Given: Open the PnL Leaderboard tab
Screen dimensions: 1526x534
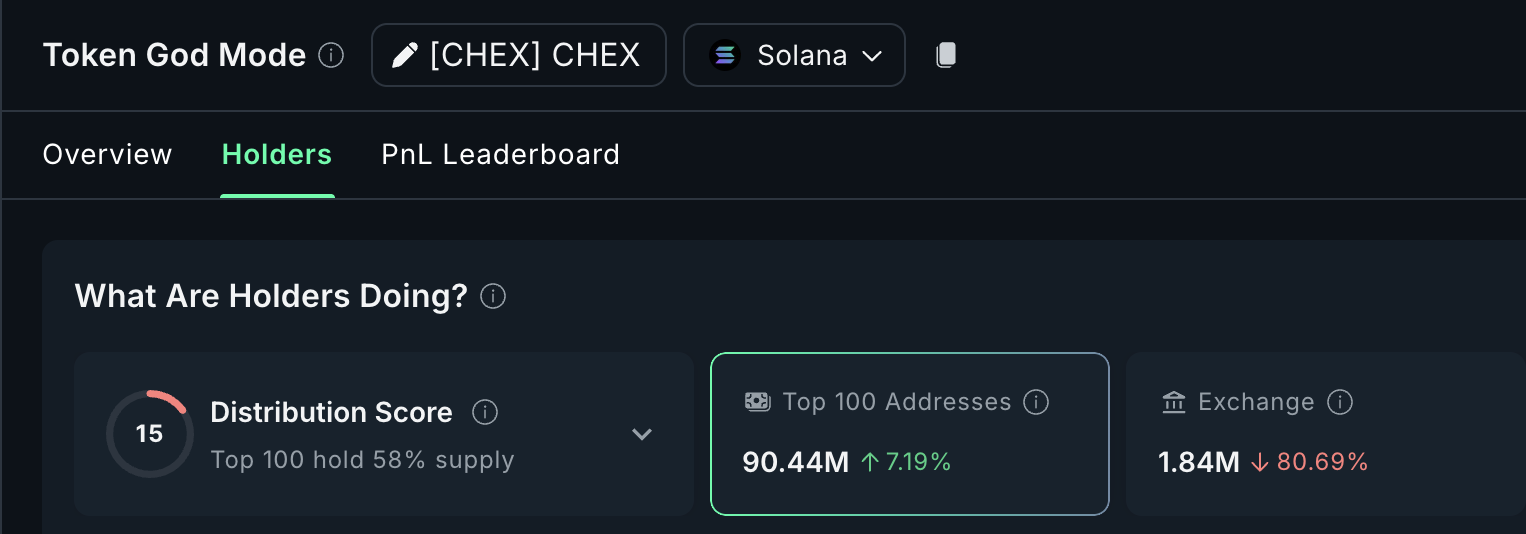Looking at the screenshot, I should tap(500, 155).
